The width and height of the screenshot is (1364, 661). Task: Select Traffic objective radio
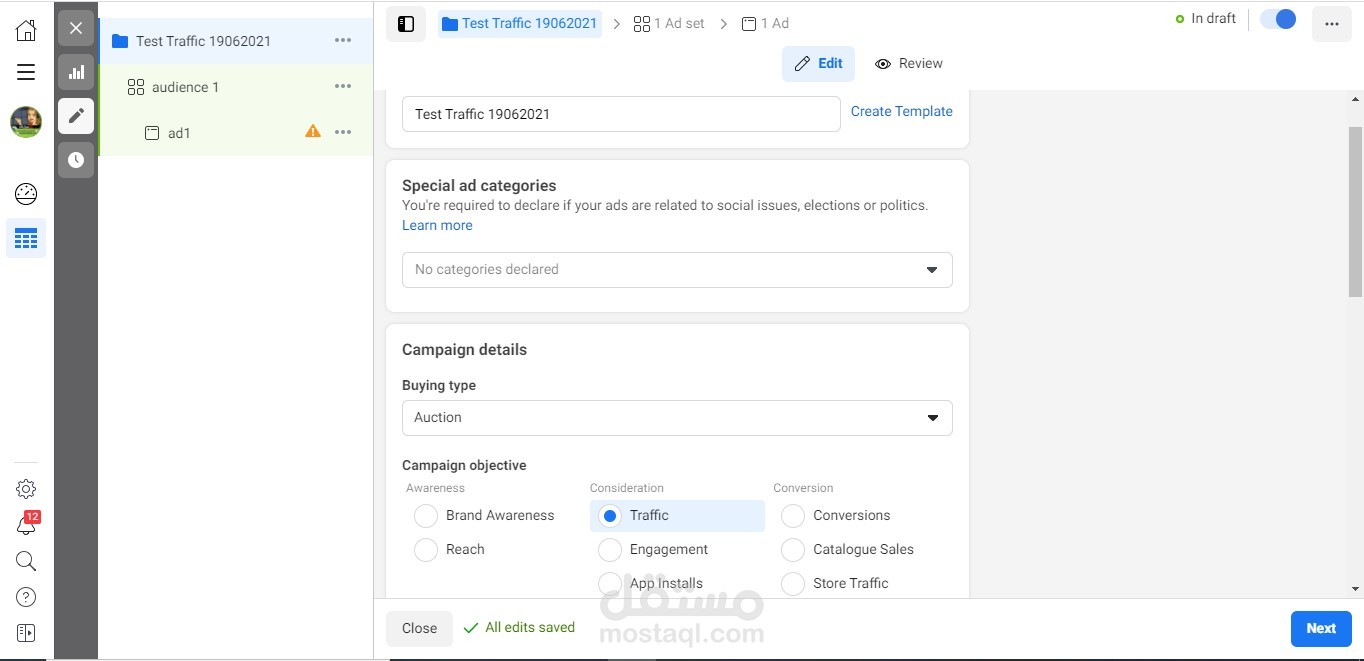(609, 515)
